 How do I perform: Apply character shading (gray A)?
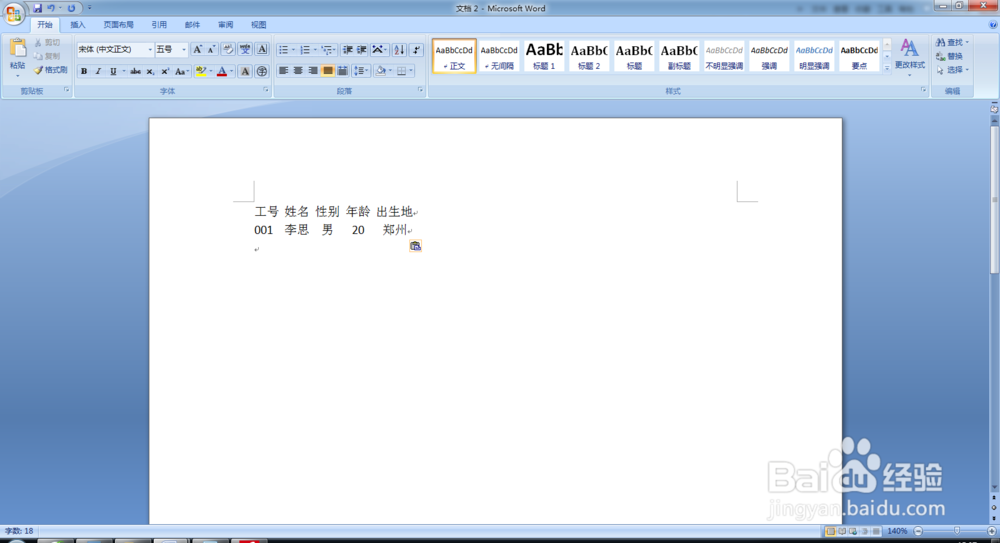pos(245,71)
